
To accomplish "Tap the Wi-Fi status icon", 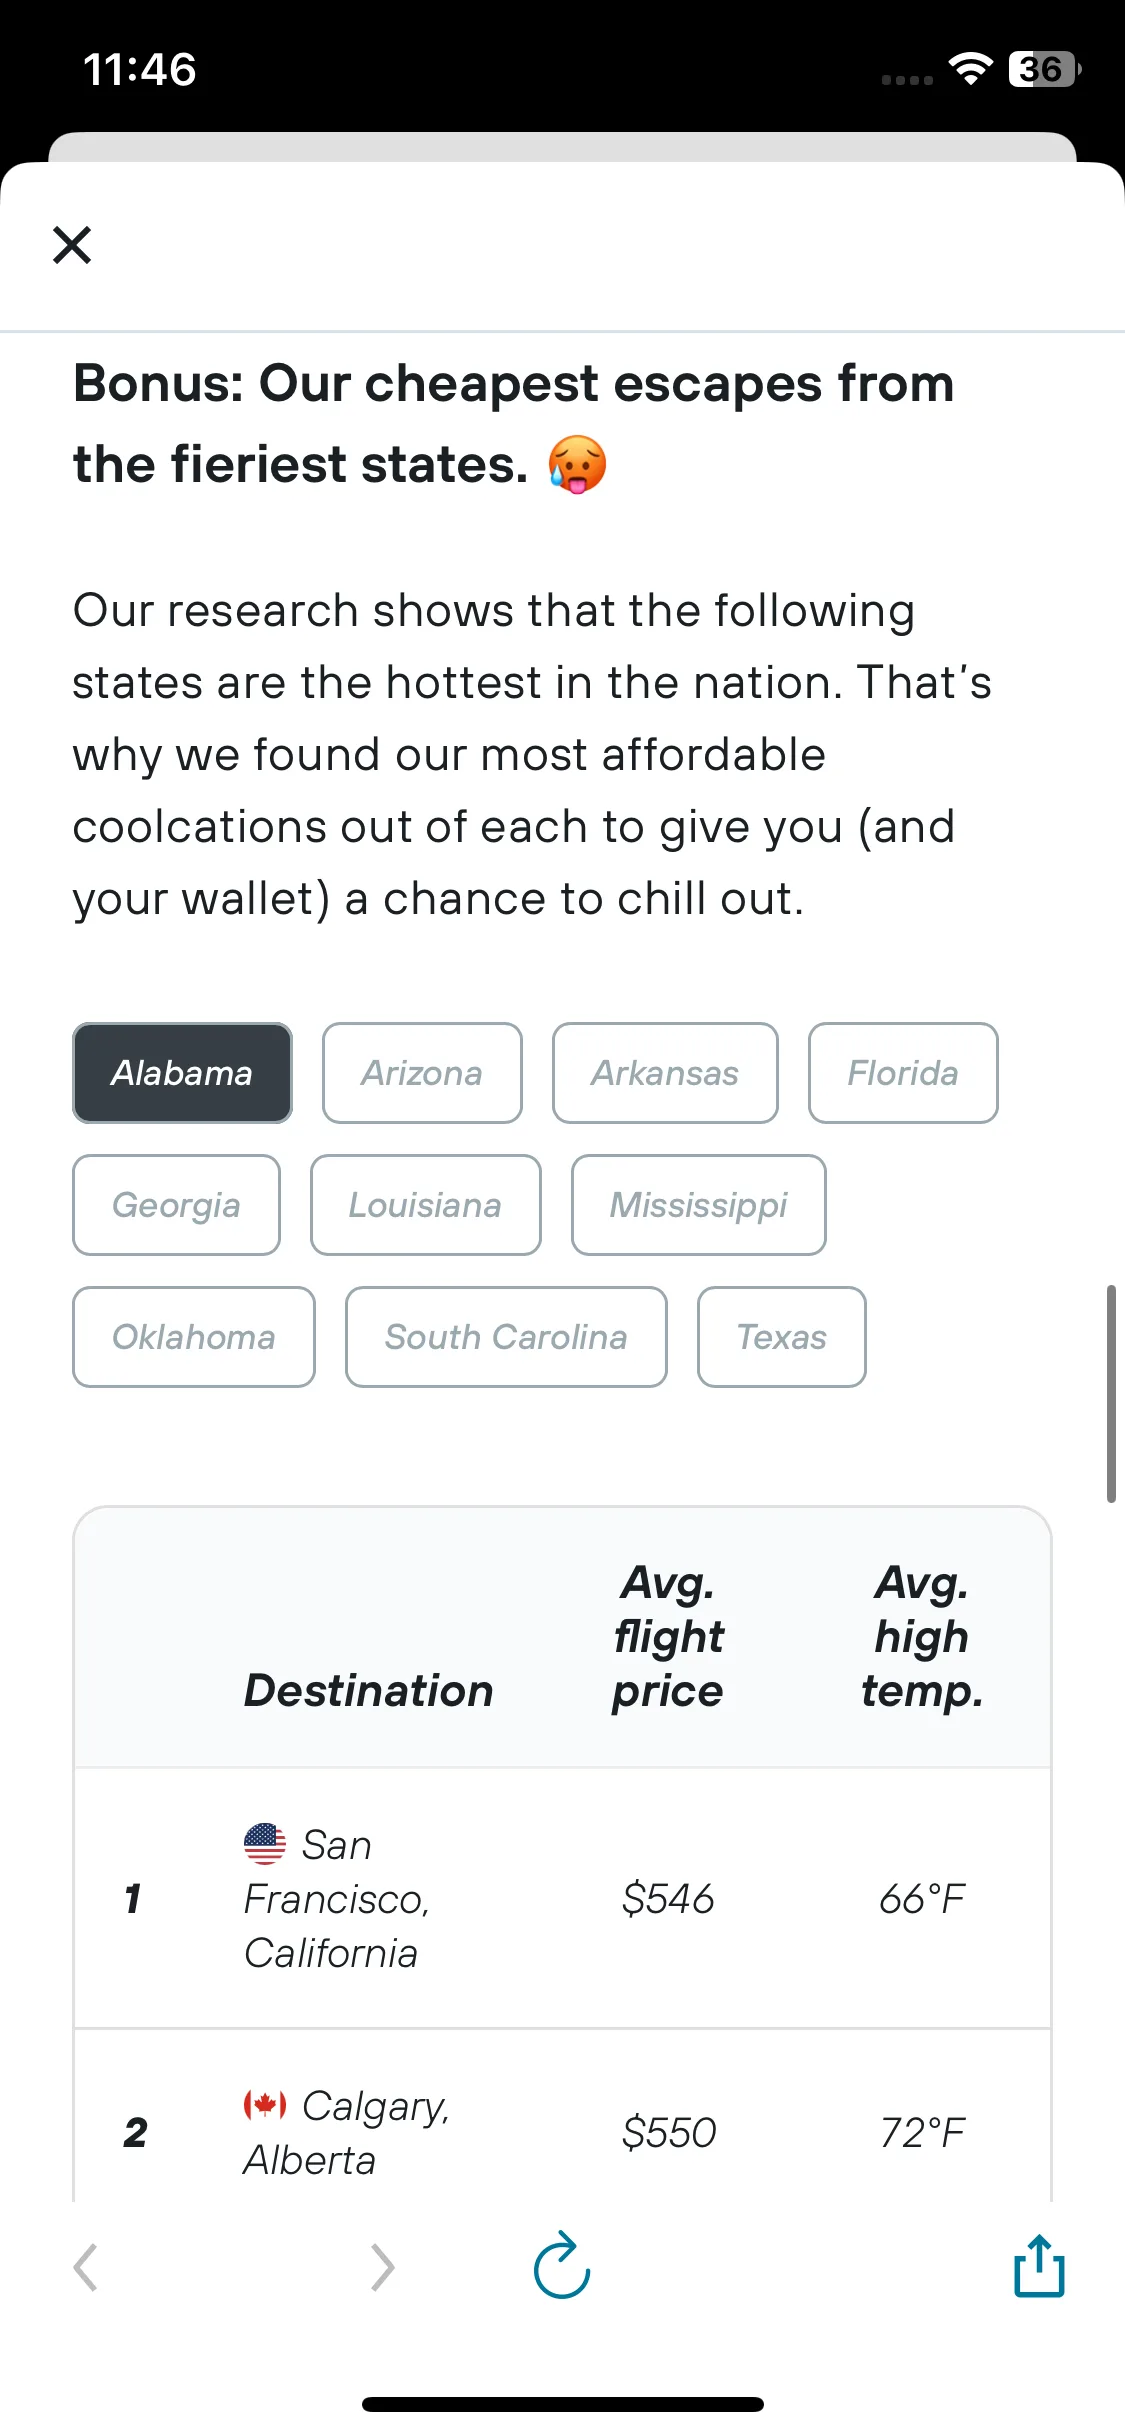I will pos(970,69).
